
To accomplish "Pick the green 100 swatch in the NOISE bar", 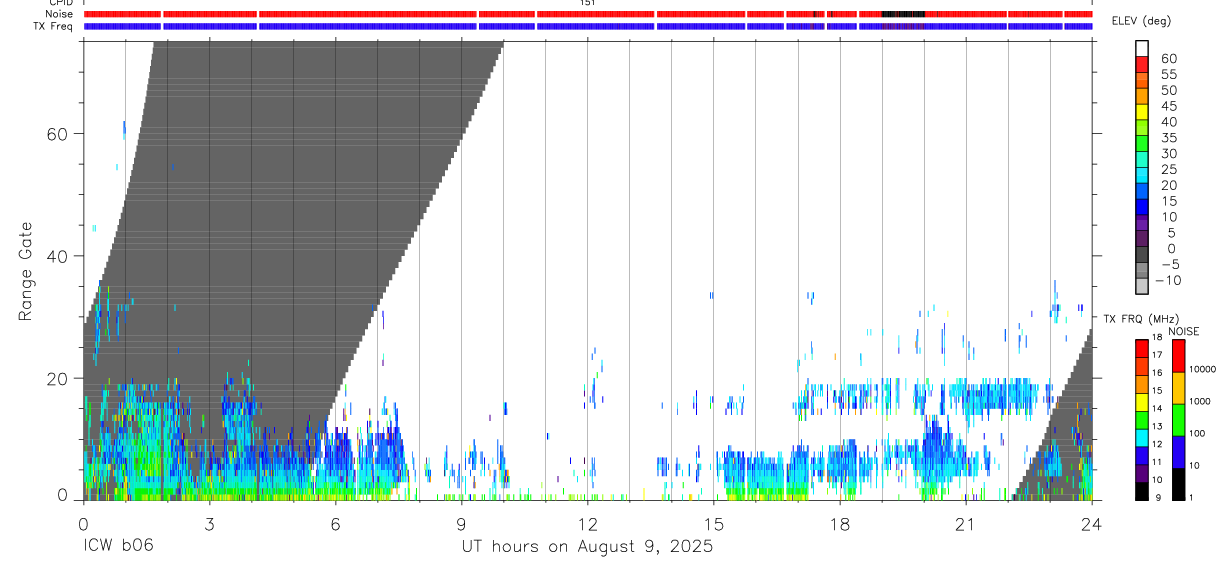I will point(1179,419).
